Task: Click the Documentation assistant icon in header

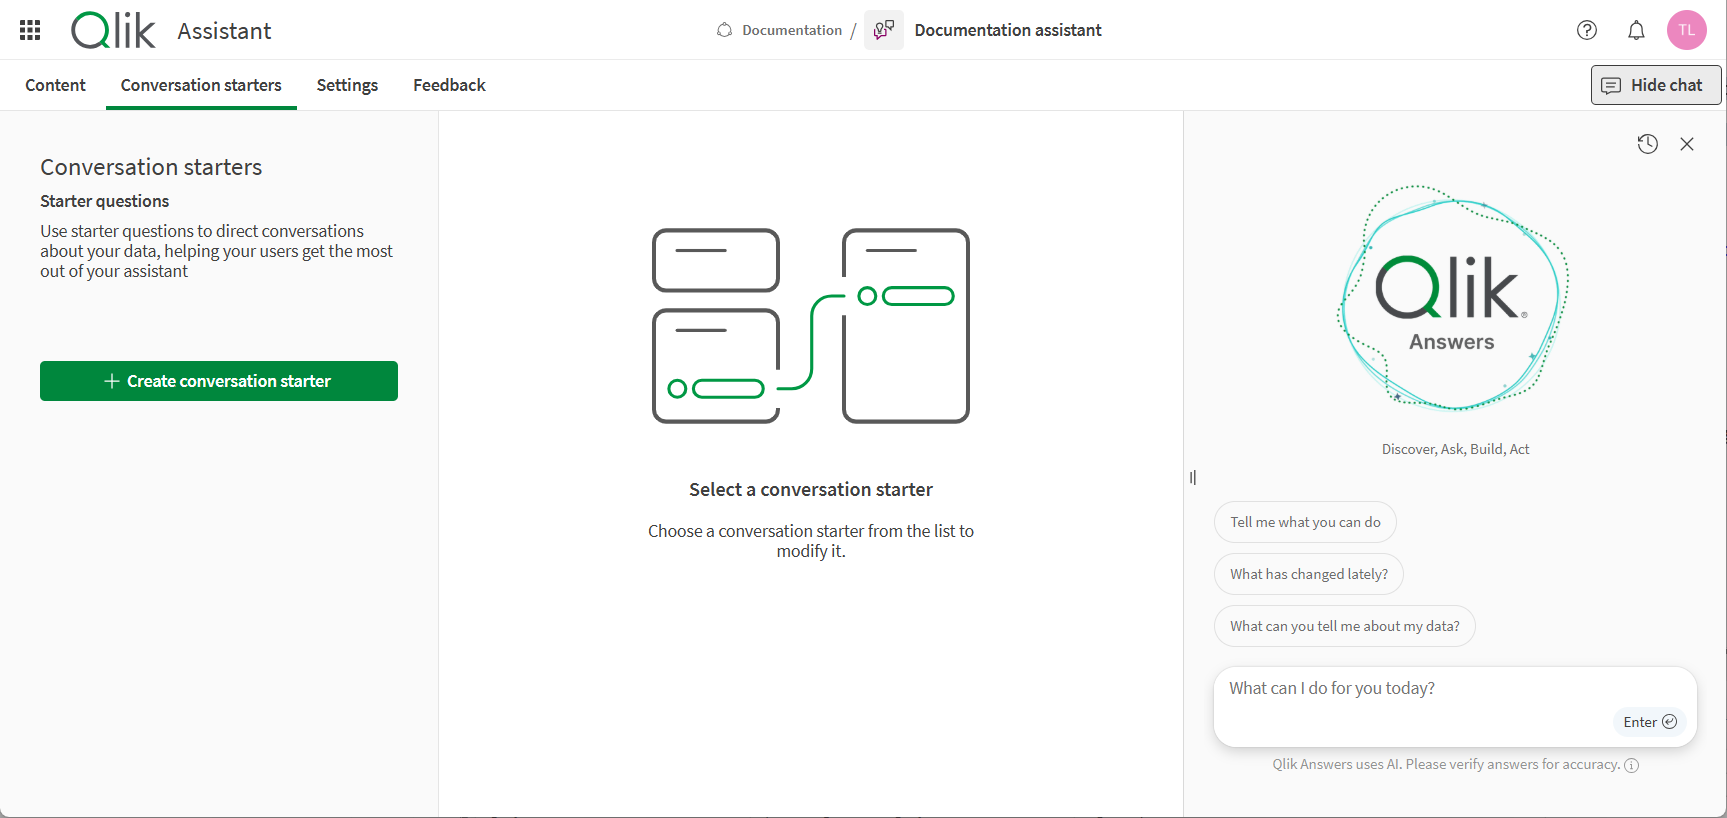Action: pos(883,30)
